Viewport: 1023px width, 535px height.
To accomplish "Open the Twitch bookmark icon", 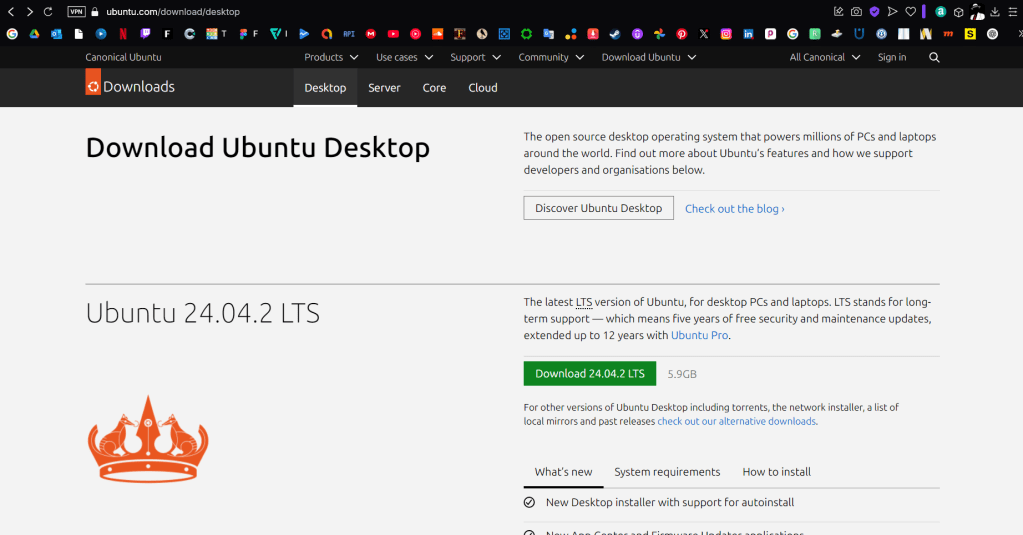I will (x=145, y=34).
